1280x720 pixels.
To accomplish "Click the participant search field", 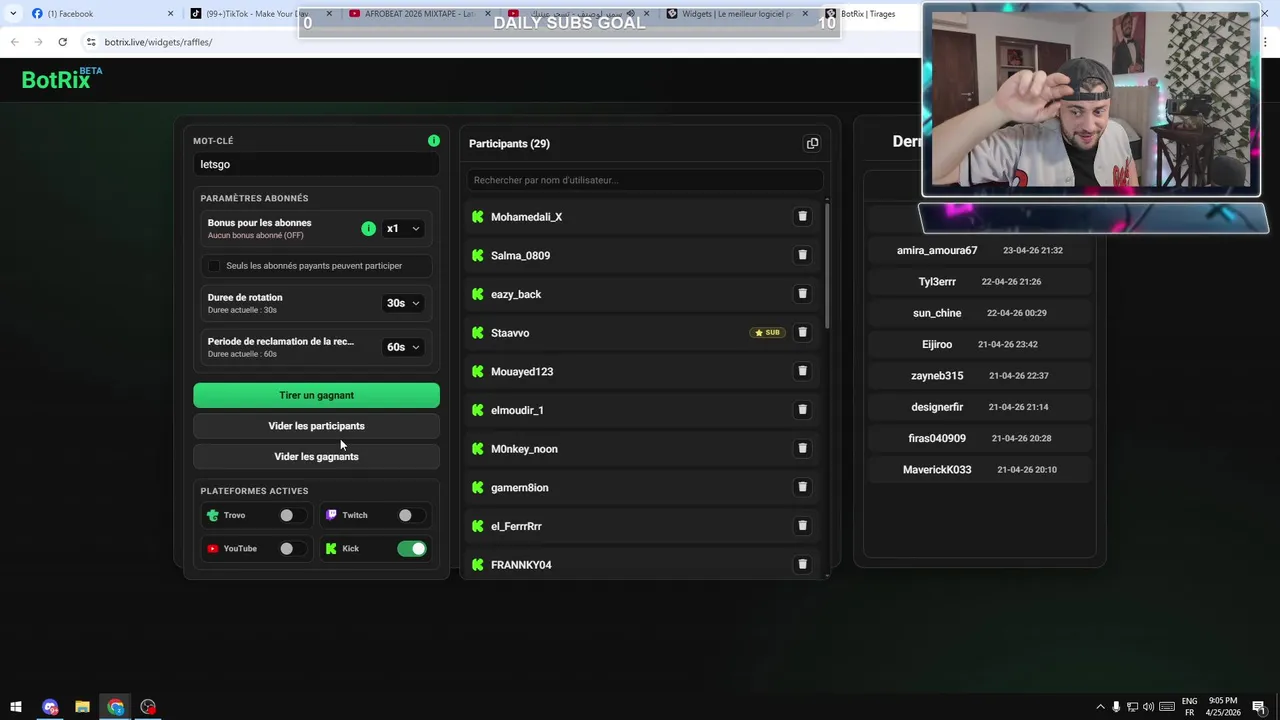I will (644, 180).
